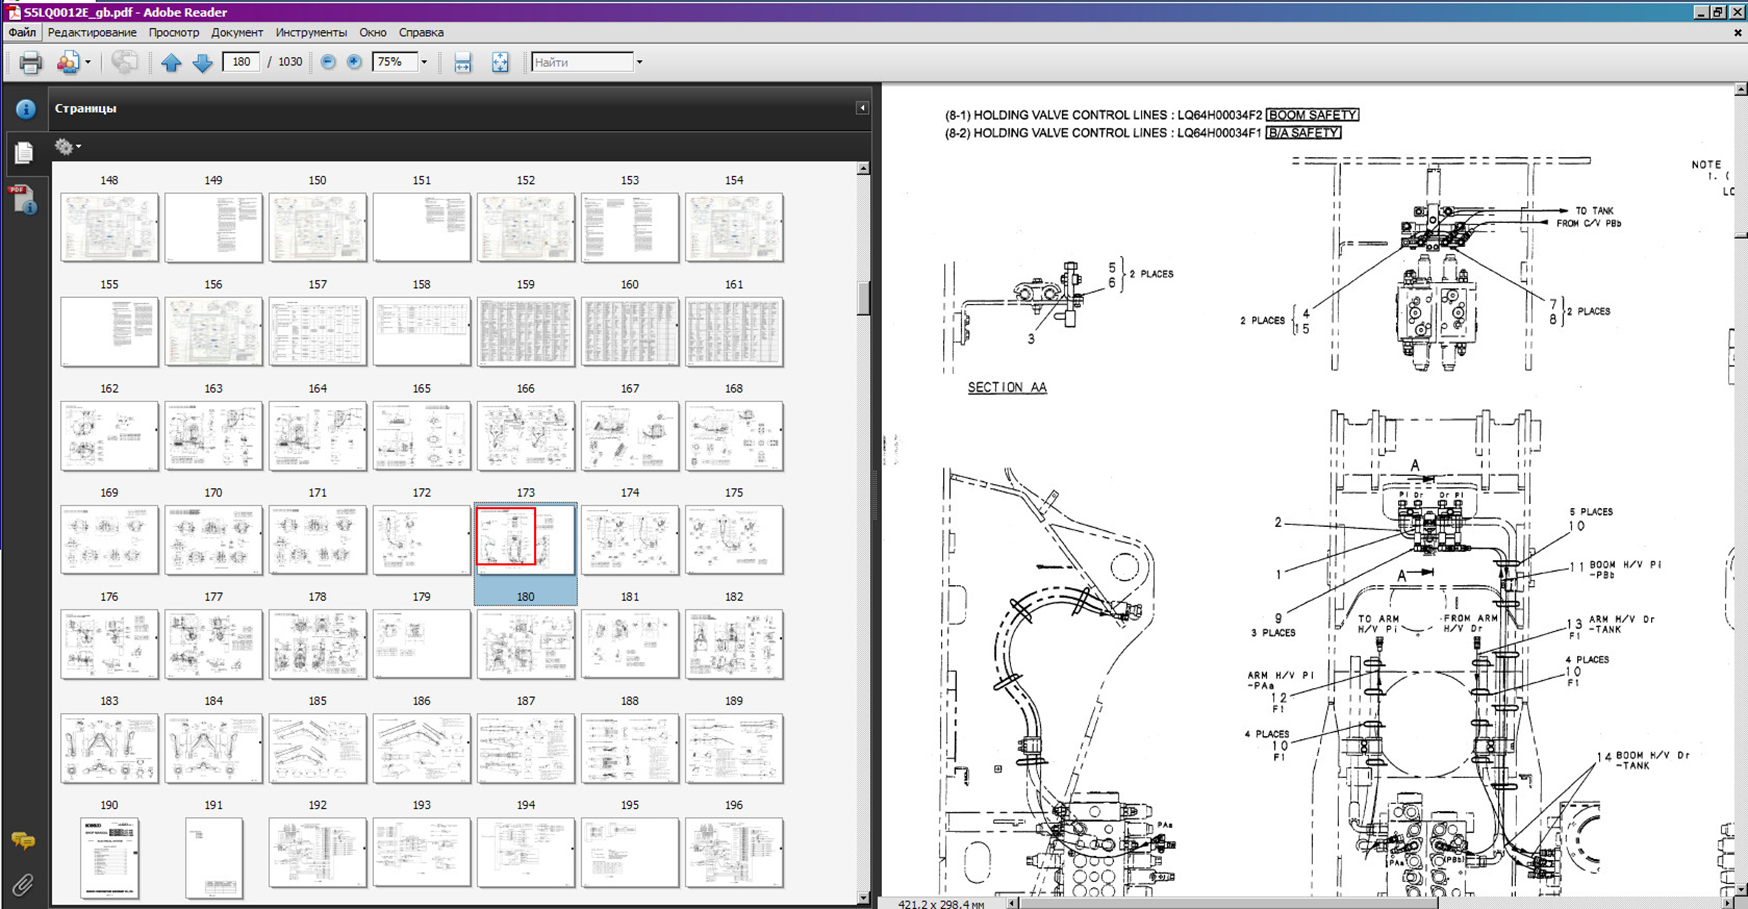Click the thumbnails panel scrollbar handle

[x=863, y=298]
